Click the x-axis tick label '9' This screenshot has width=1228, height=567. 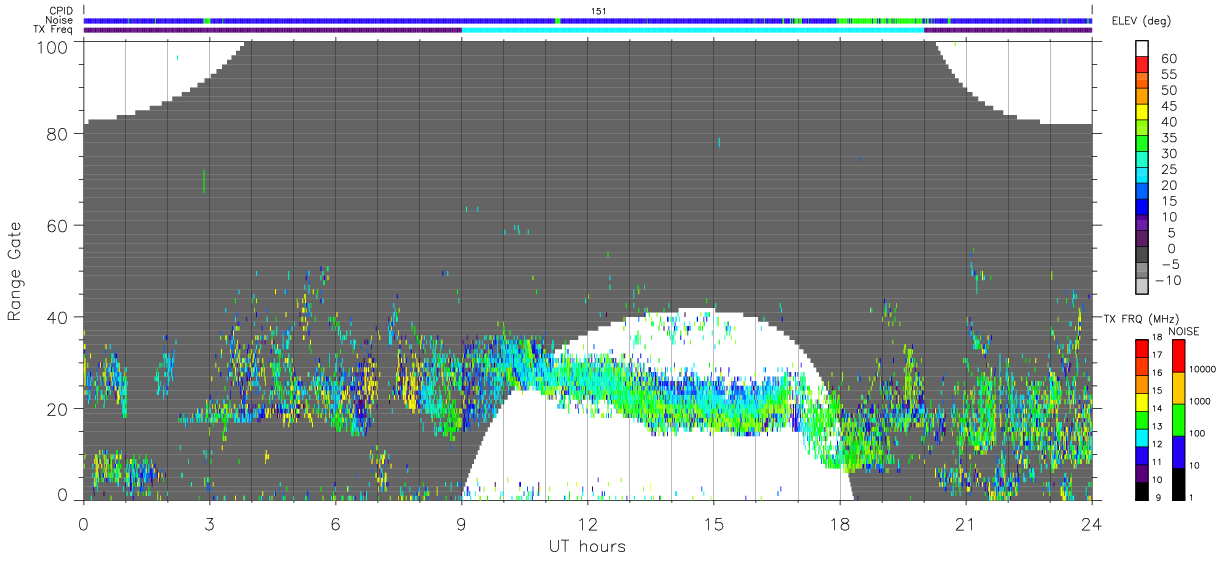tap(461, 524)
